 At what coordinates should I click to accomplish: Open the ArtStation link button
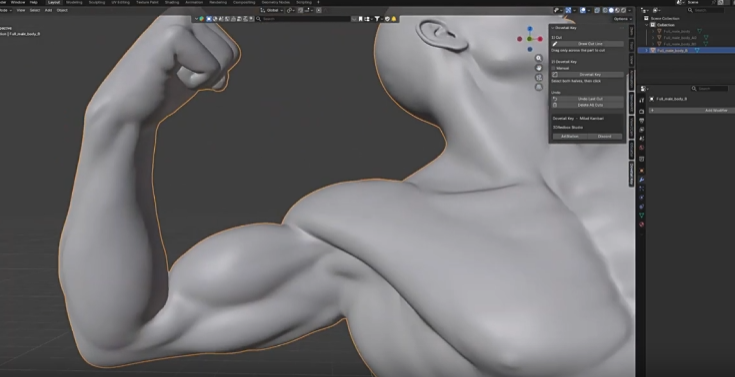click(x=569, y=136)
